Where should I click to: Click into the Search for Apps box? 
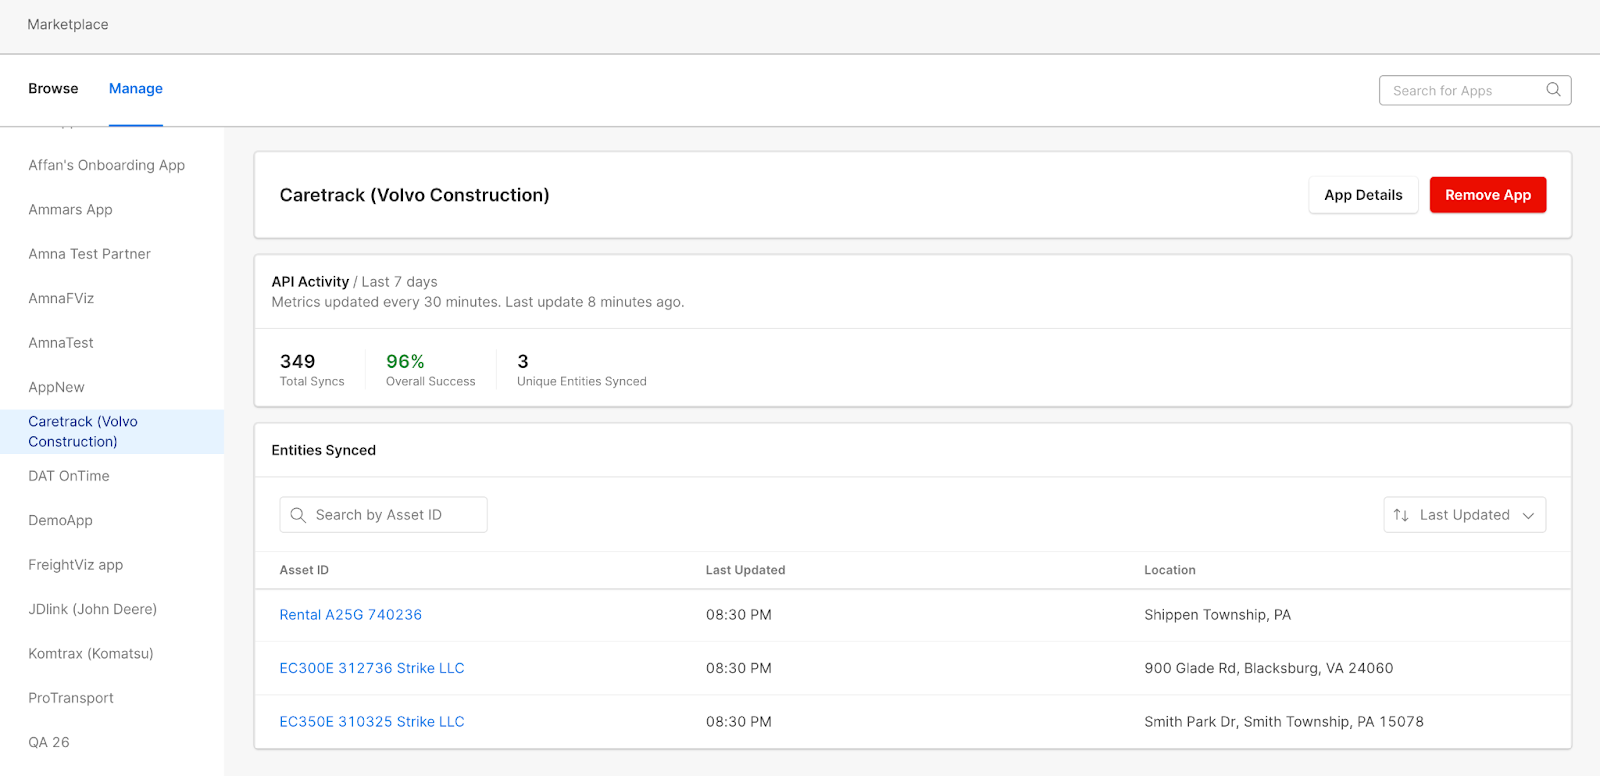1460,91
